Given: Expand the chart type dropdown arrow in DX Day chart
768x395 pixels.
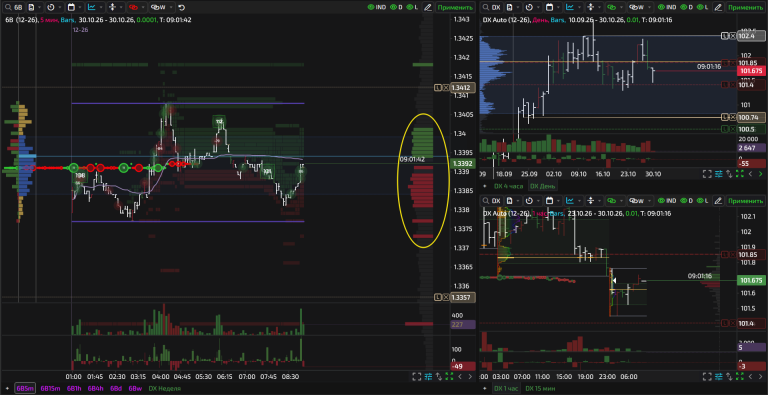Looking at the screenshot, I should (579, 7).
